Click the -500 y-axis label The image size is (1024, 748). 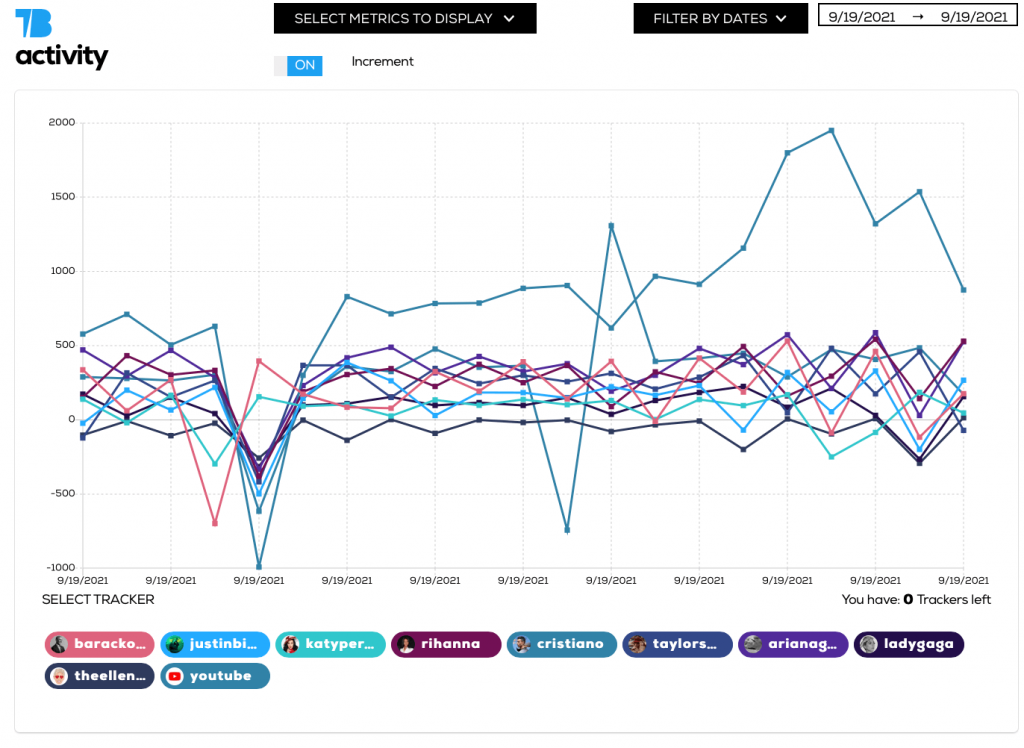tap(63, 493)
